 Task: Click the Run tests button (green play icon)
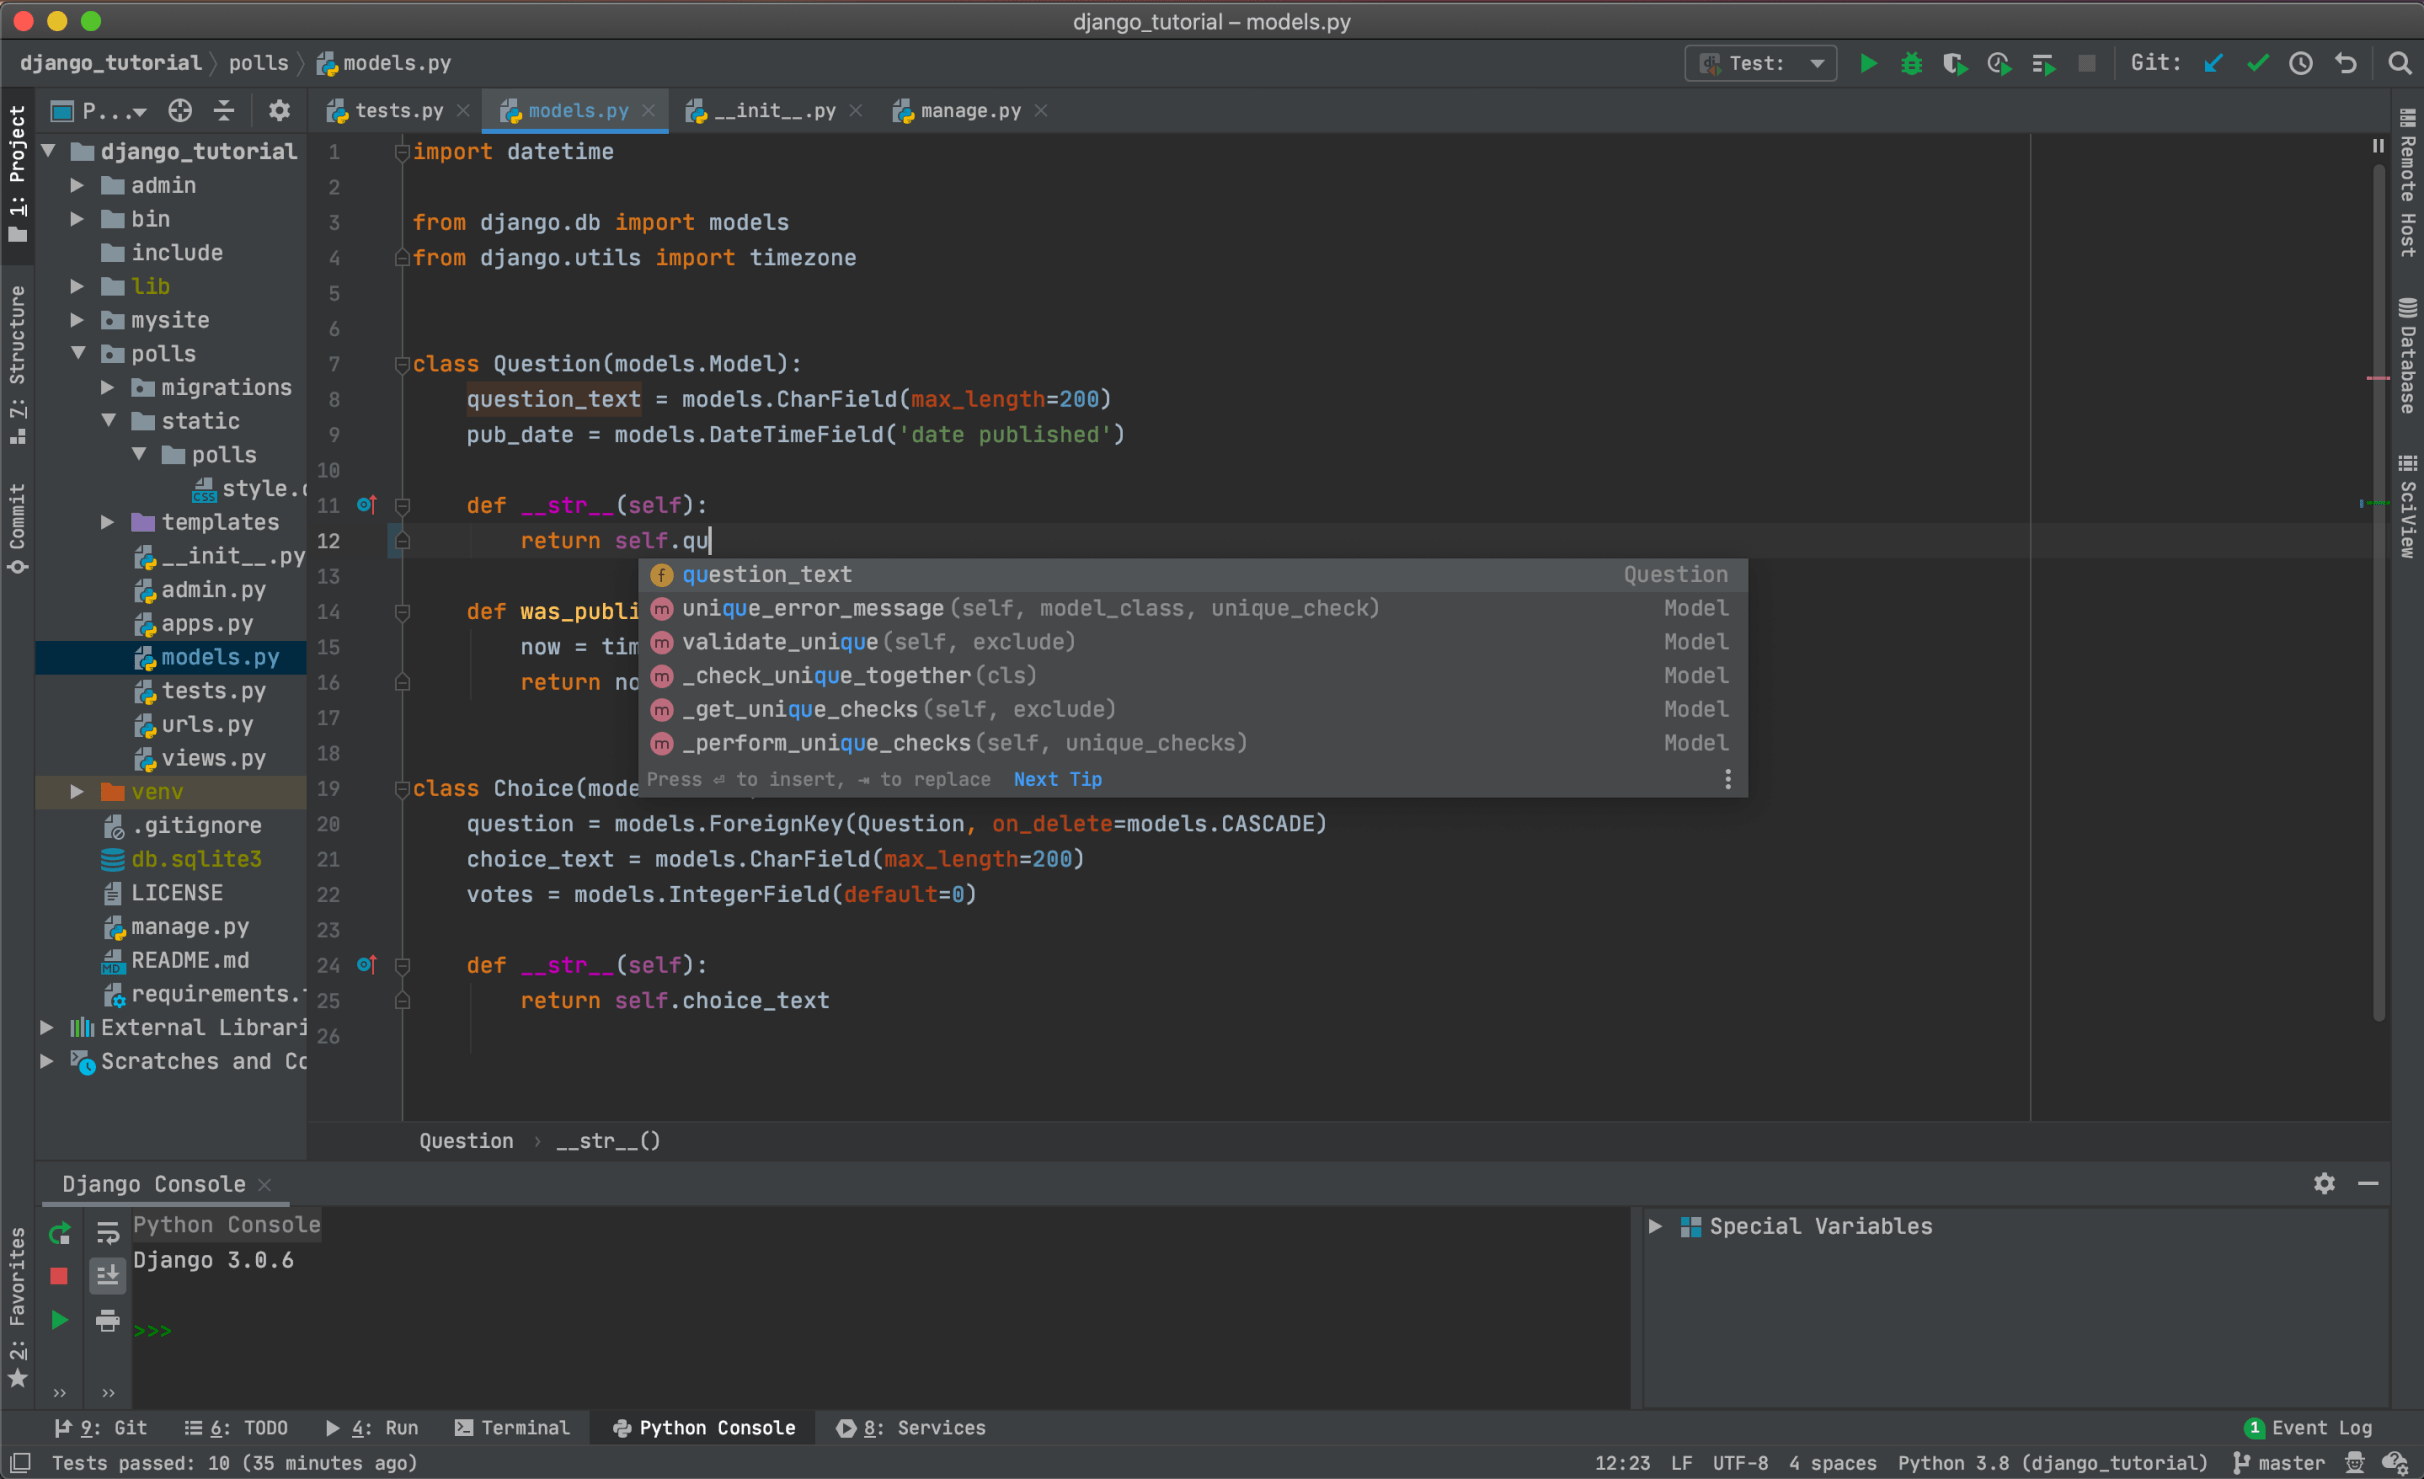1866,66
